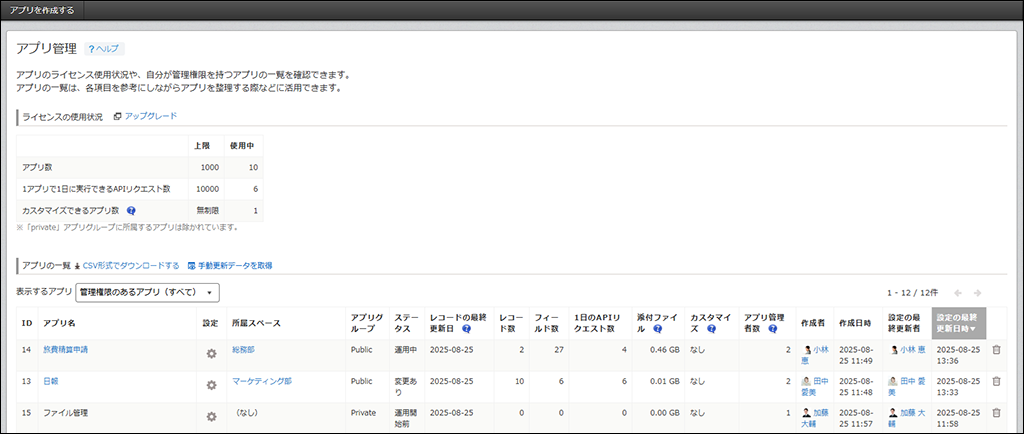Open last updater 小林 恵 in 設定の最終更新者 column
1024x434 pixels.
(908, 350)
